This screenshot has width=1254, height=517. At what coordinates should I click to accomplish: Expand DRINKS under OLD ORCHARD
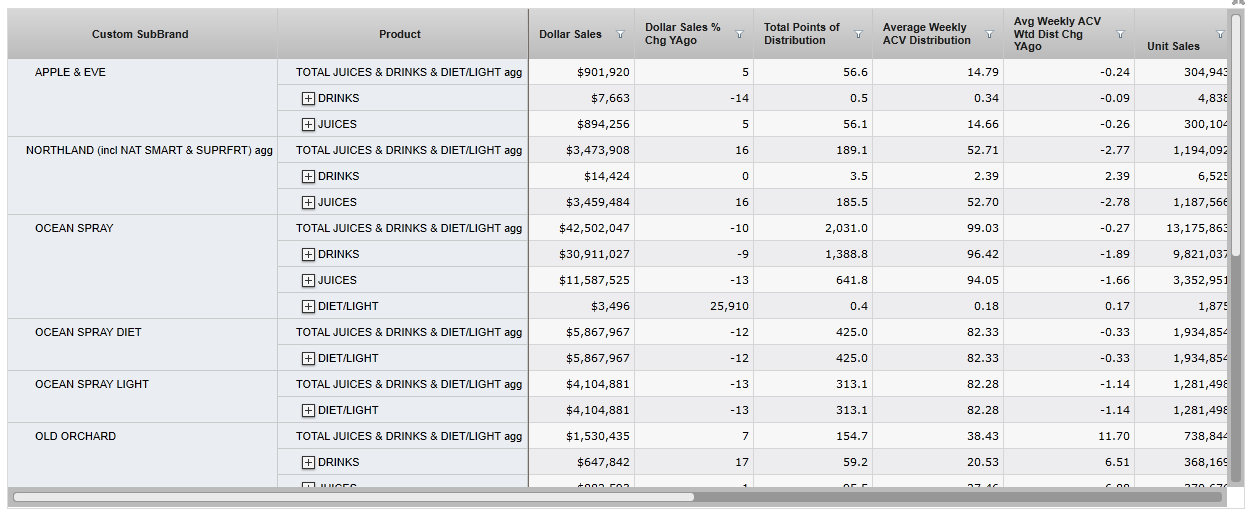(308, 463)
